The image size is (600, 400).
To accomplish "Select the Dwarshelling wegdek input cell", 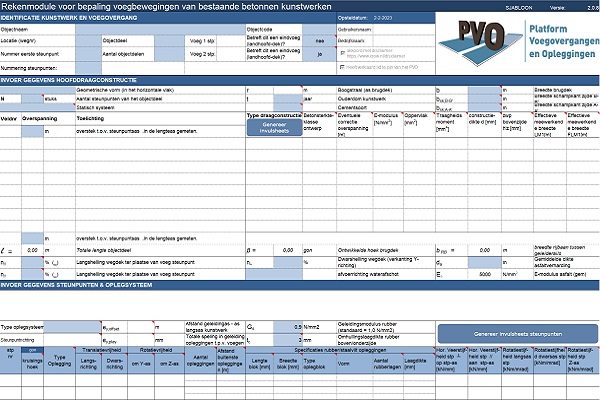I will click(288, 262).
